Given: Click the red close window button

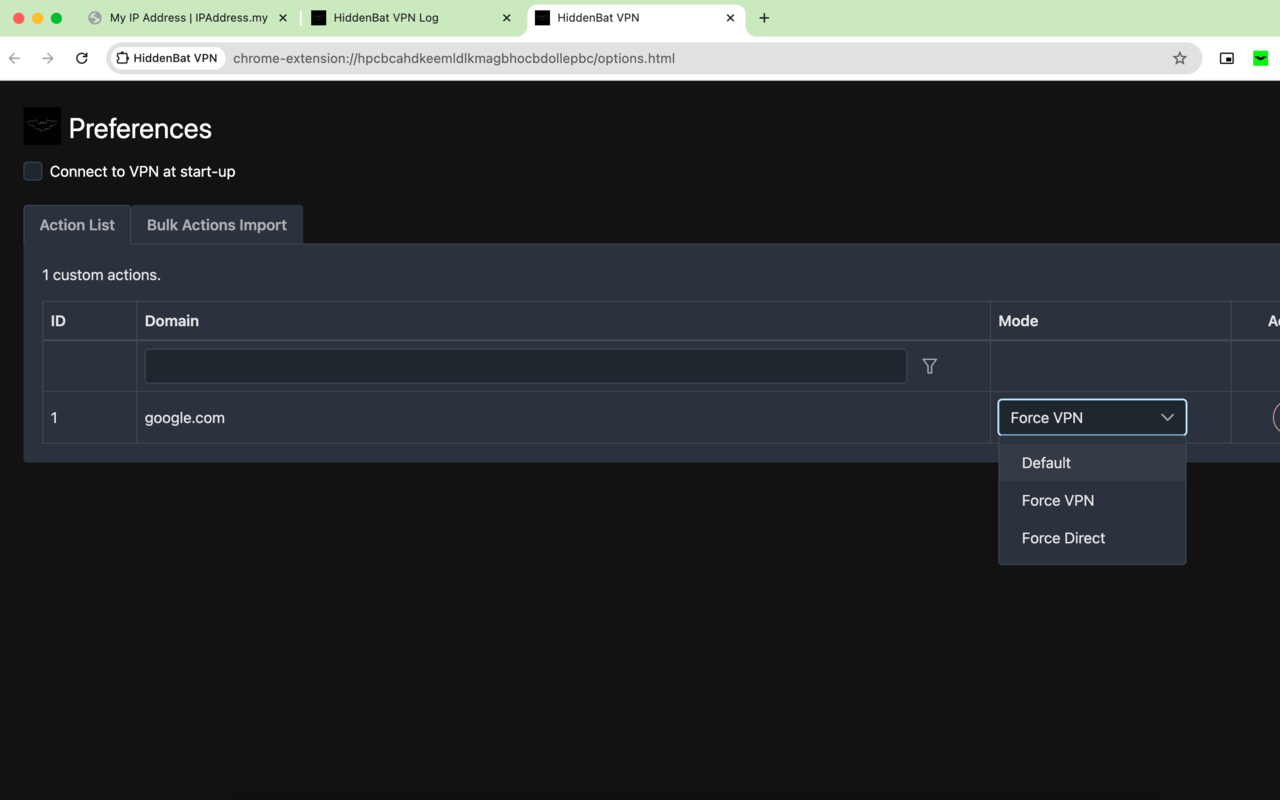Looking at the screenshot, I should click(x=19, y=18).
